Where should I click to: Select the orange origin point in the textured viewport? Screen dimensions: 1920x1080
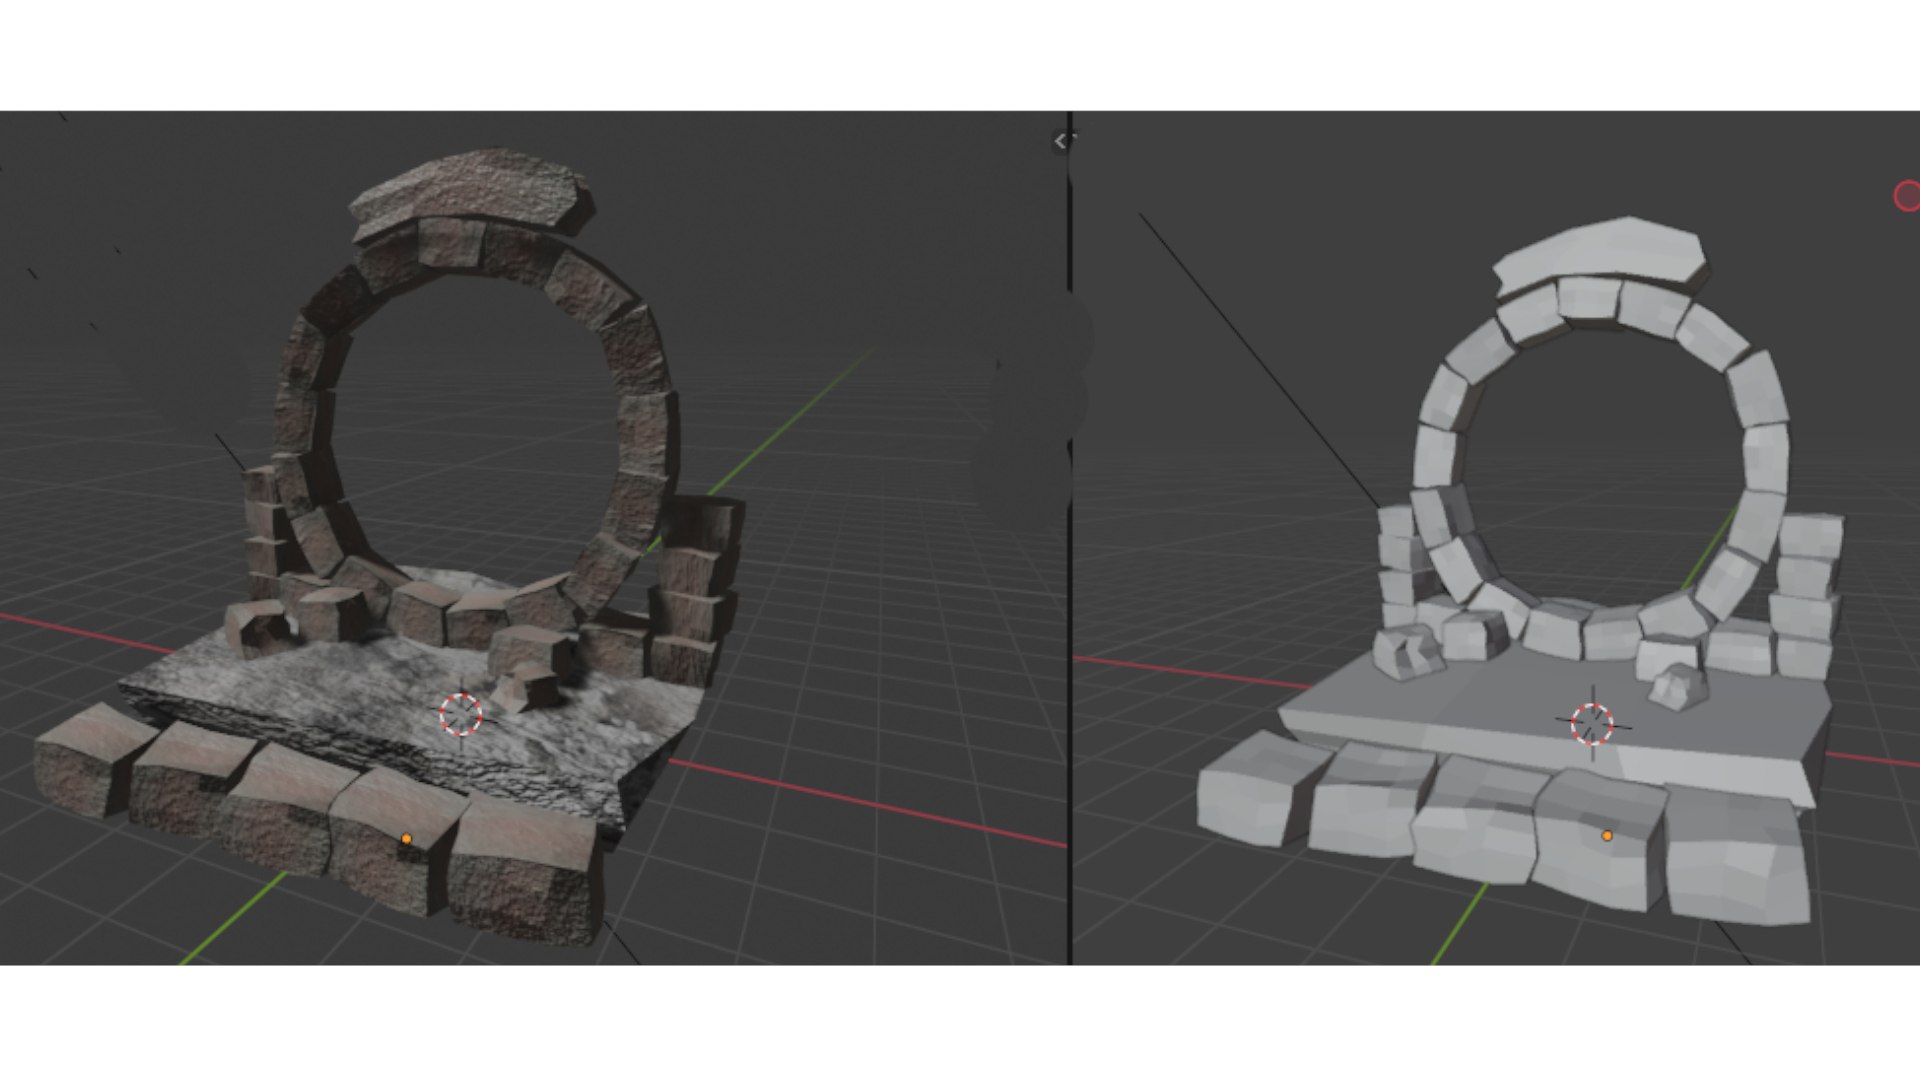click(x=406, y=839)
